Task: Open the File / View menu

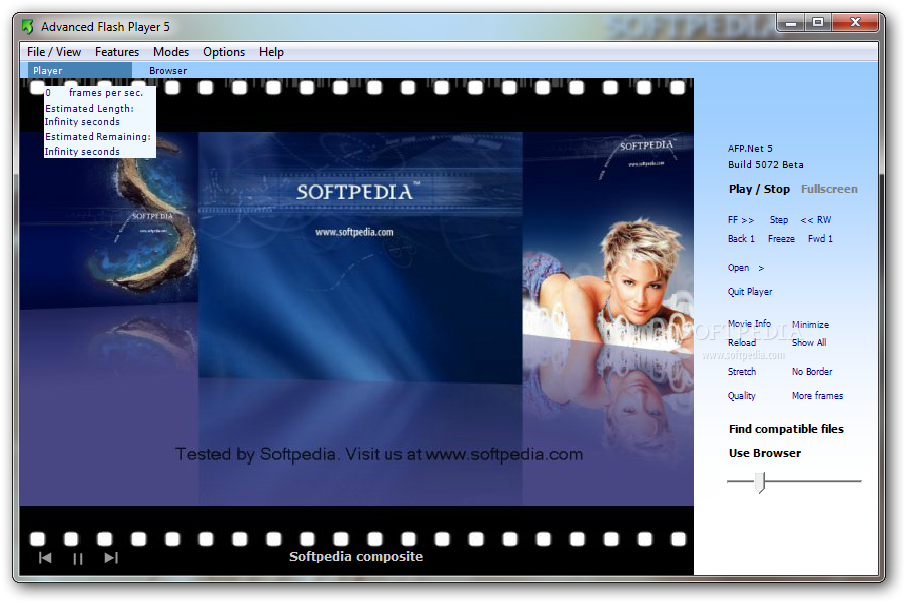Action: tap(54, 52)
